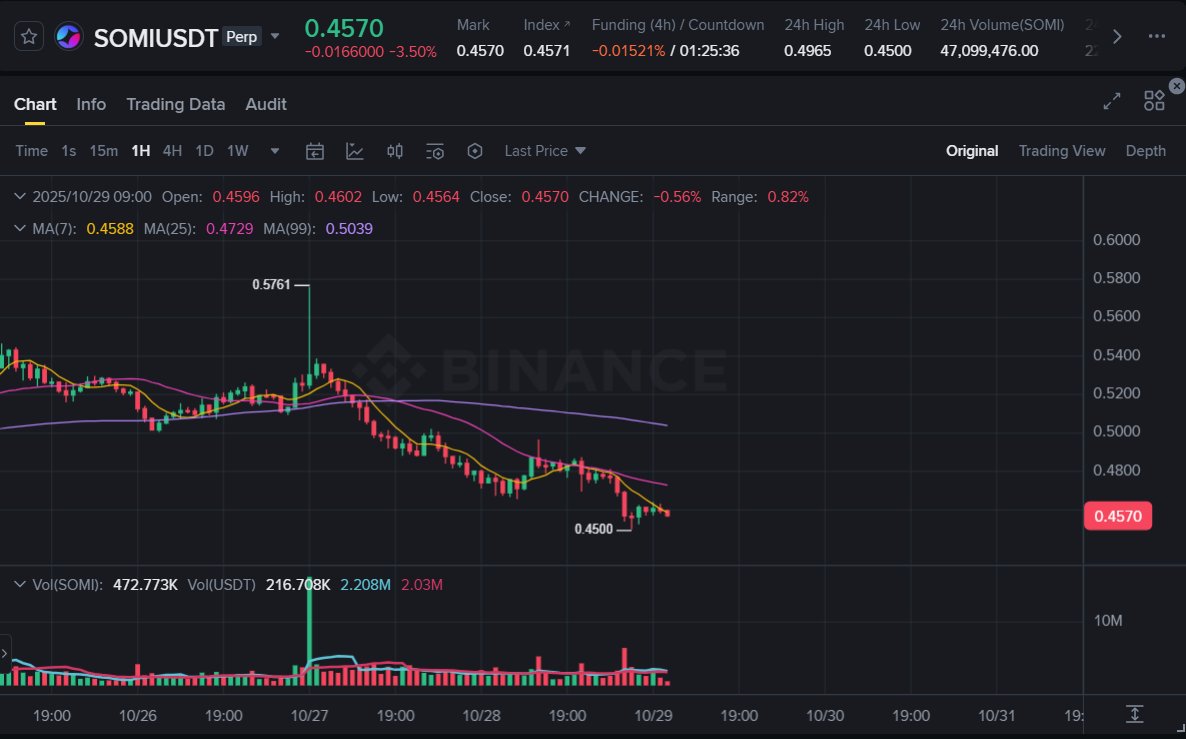The height and width of the screenshot is (739, 1186).
Task: Open the go-to-date calendar icon
Action: [315, 151]
